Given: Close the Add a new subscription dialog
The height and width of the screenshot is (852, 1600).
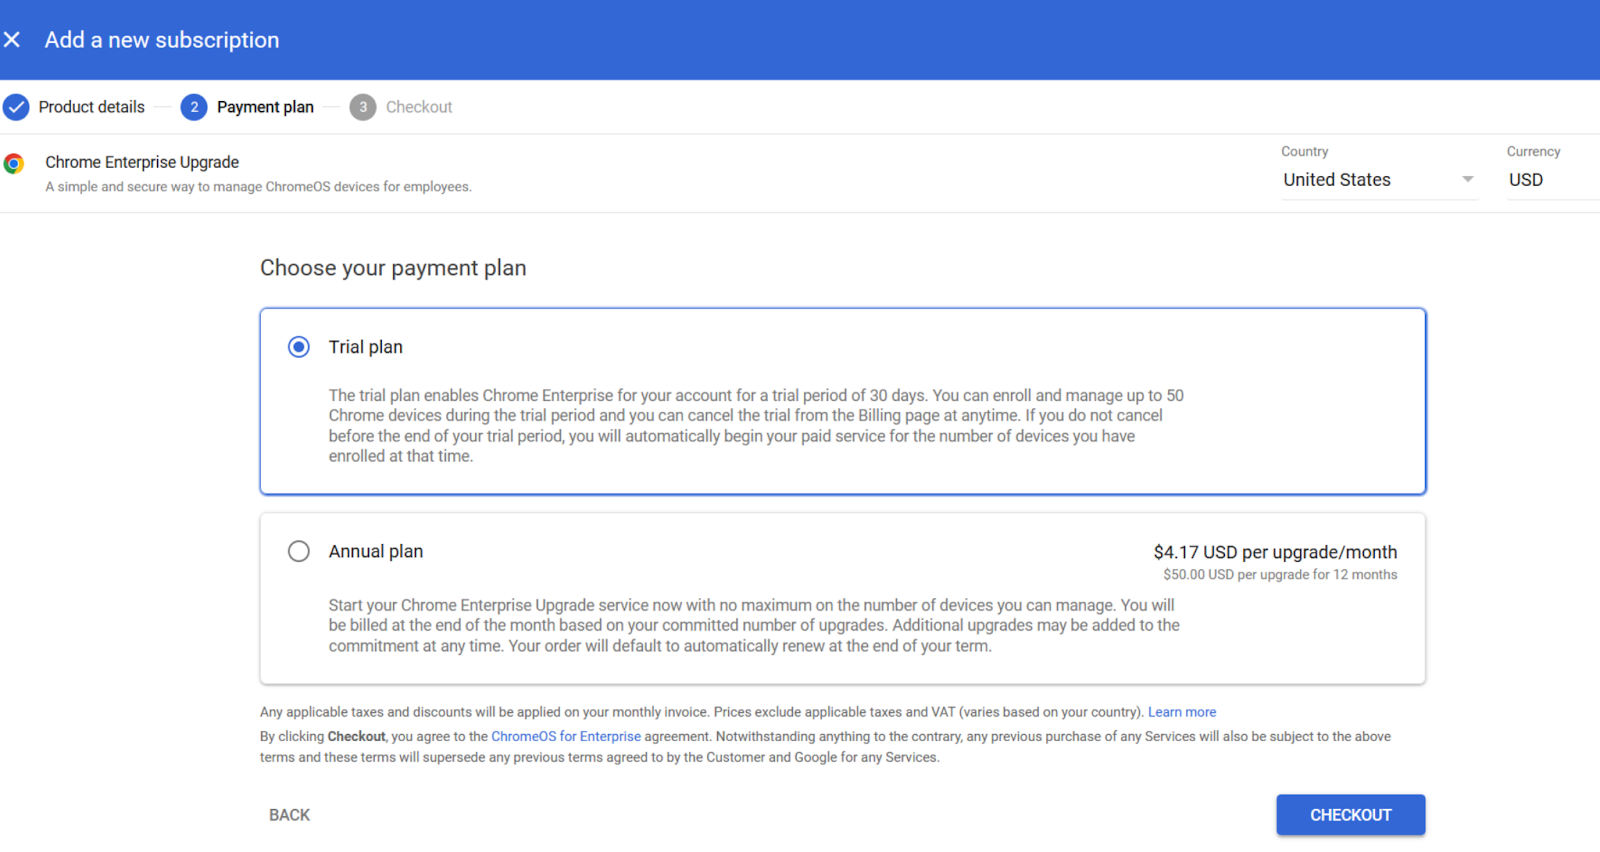Looking at the screenshot, I should 12,40.
